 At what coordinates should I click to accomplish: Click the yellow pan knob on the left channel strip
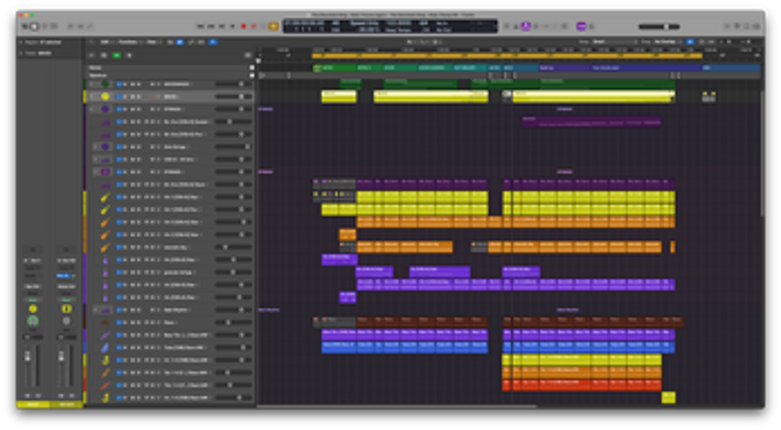coord(33,309)
